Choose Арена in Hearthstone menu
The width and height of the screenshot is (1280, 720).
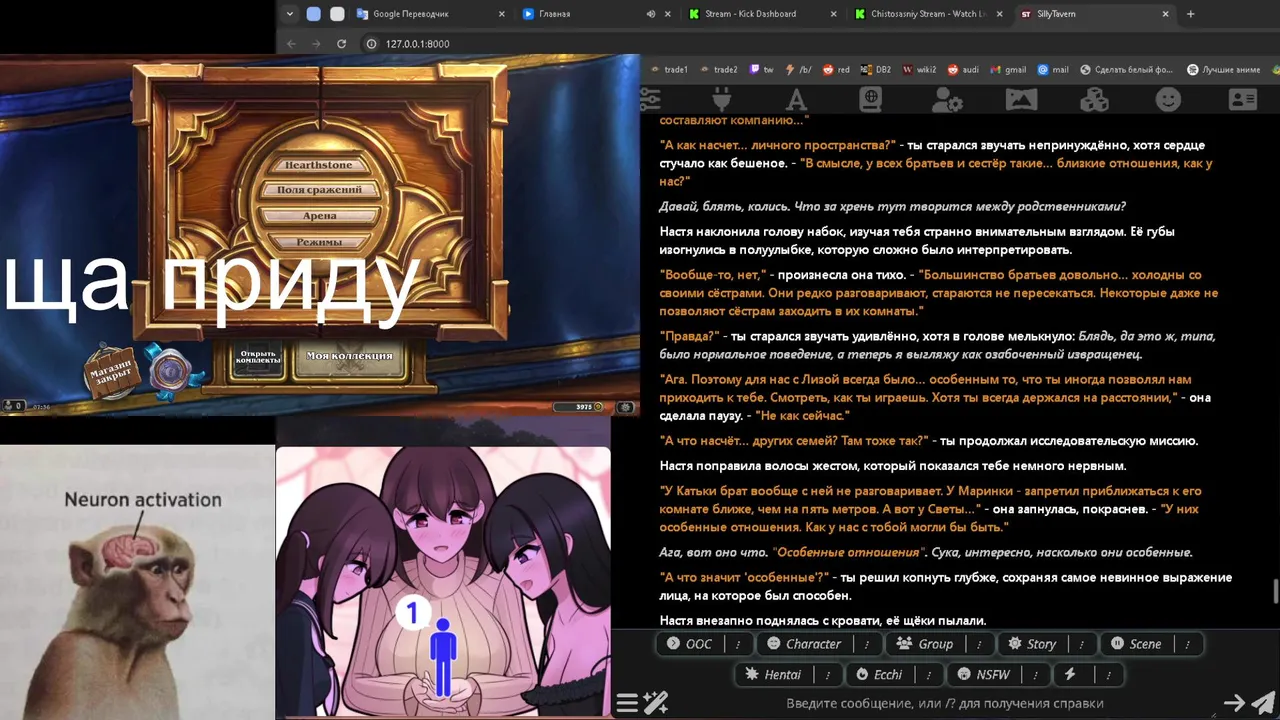[x=319, y=216]
